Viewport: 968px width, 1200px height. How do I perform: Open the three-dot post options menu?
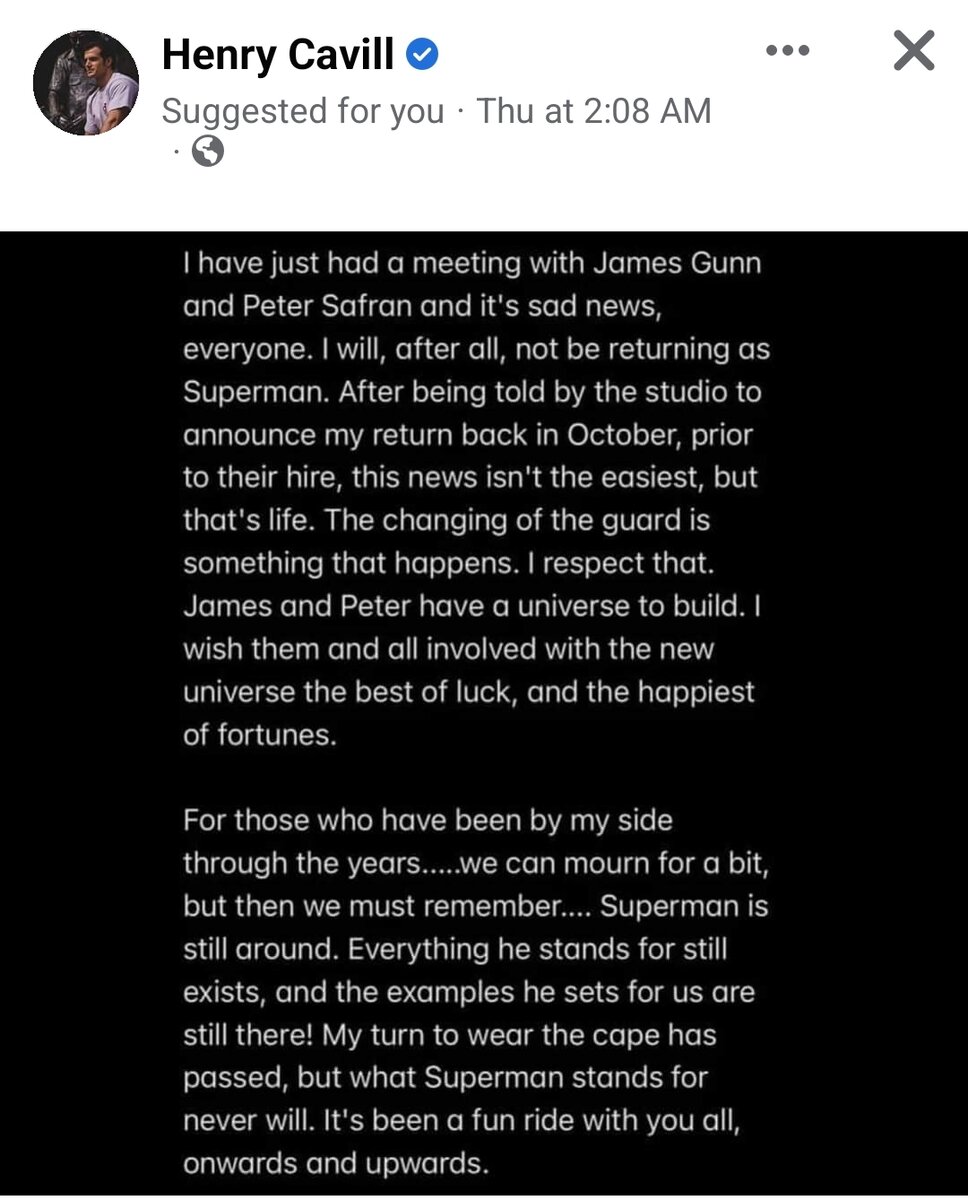coord(787,51)
